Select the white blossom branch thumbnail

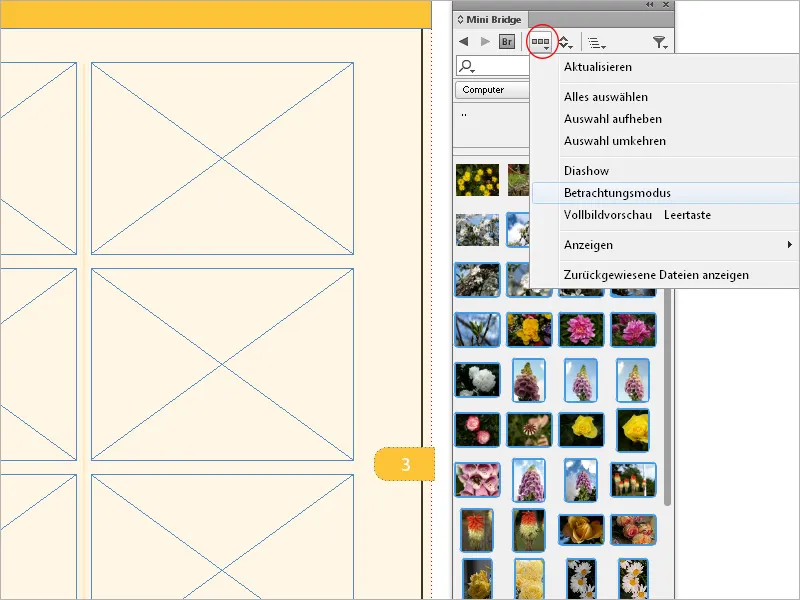coord(478,230)
